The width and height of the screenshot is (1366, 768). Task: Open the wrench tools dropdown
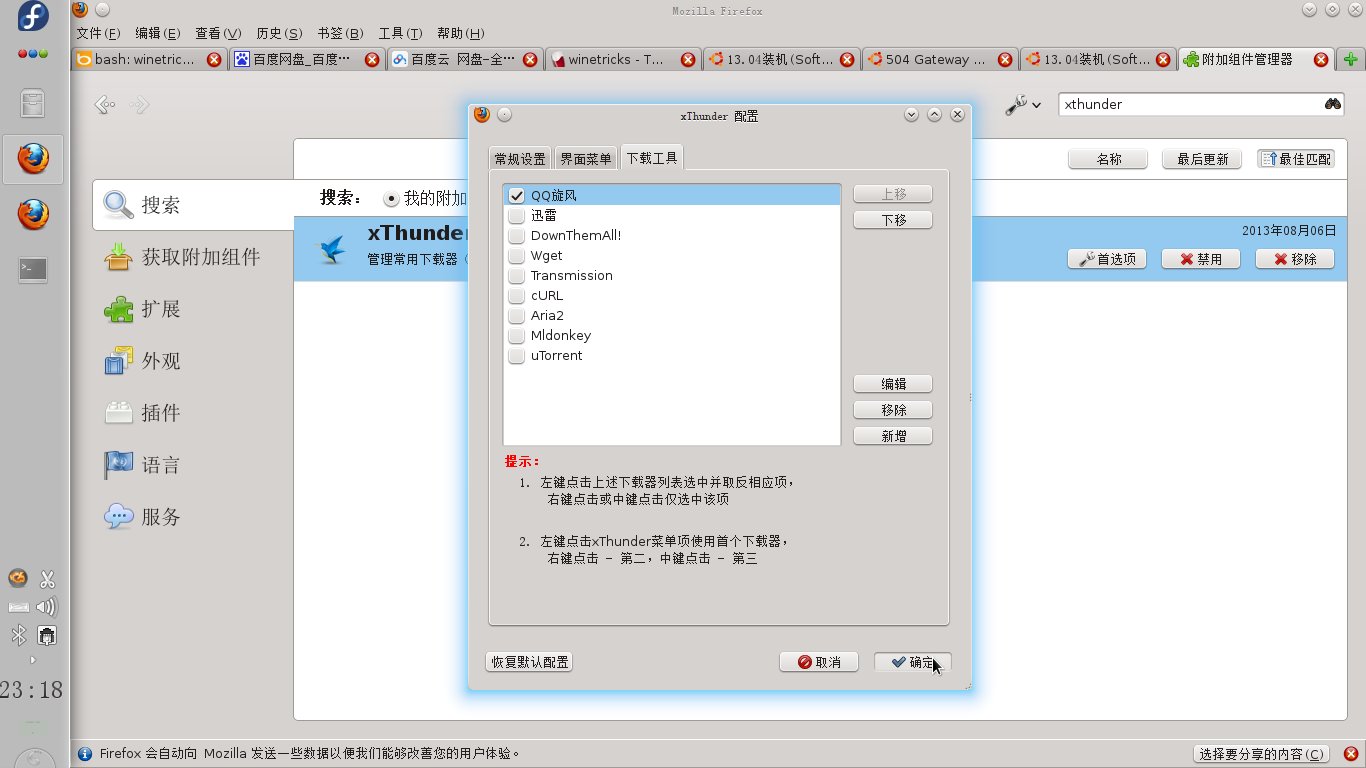click(x=1023, y=104)
